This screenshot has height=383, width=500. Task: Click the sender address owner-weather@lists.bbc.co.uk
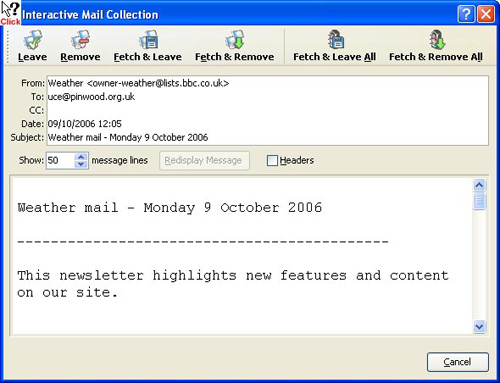coord(158,83)
